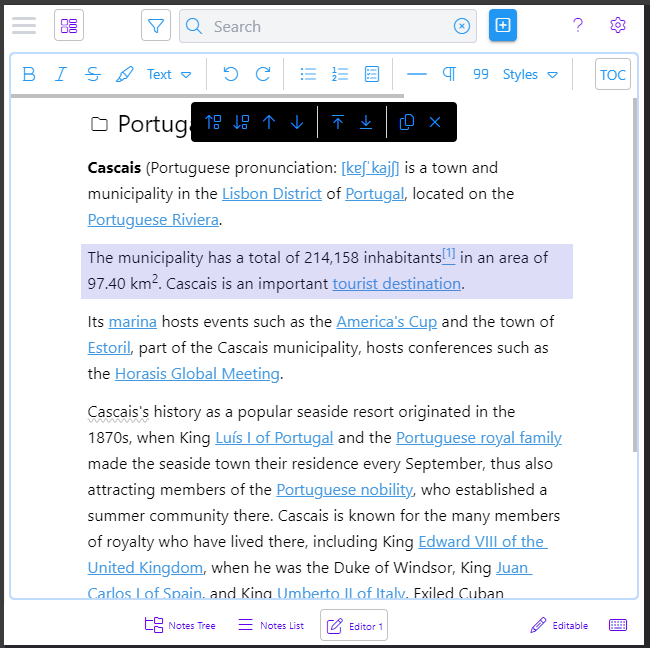The image size is (650, 648).
Task: Move the block down with sibling icon
Action: coord(241,122)
